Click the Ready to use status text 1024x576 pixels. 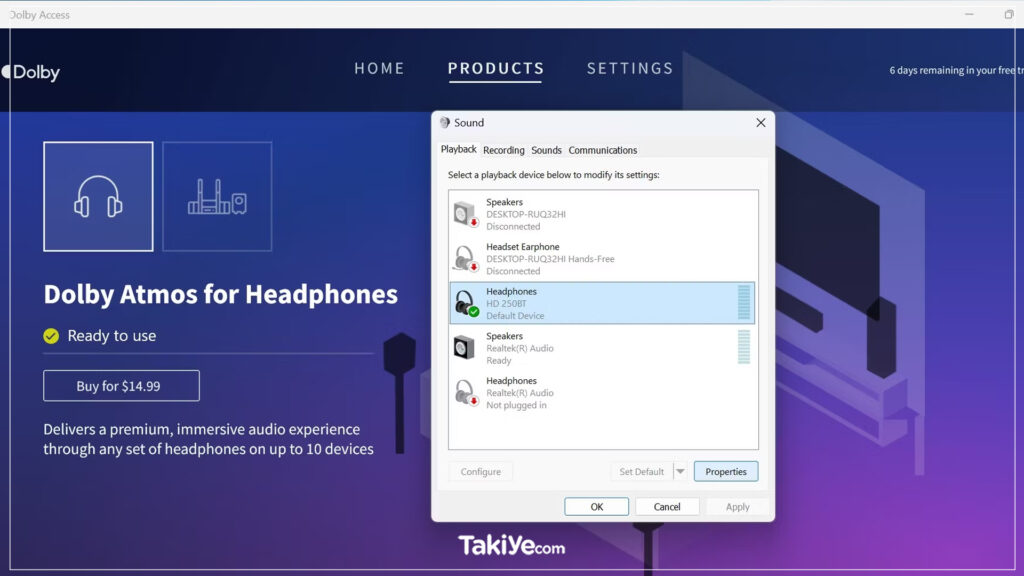(x=112, y=336)
